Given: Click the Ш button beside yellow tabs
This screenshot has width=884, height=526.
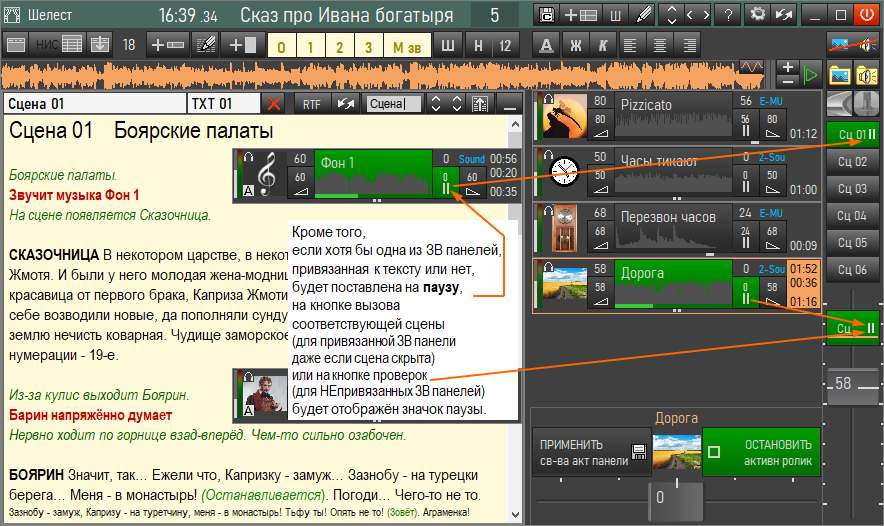Looking at the screenshot, I should pyautogui.click(x=448, y=45).
